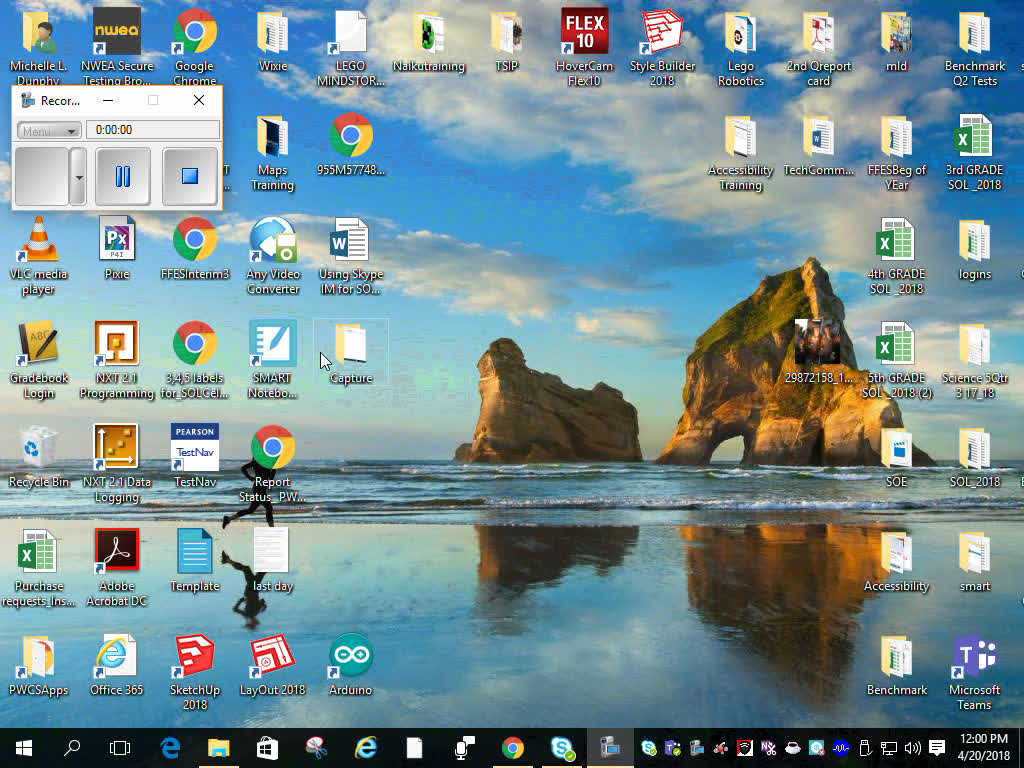The width and height of the screenshot is (1024, 768).
Task: Select the Arduino desktop shortcut
Action: click(350, 658)
